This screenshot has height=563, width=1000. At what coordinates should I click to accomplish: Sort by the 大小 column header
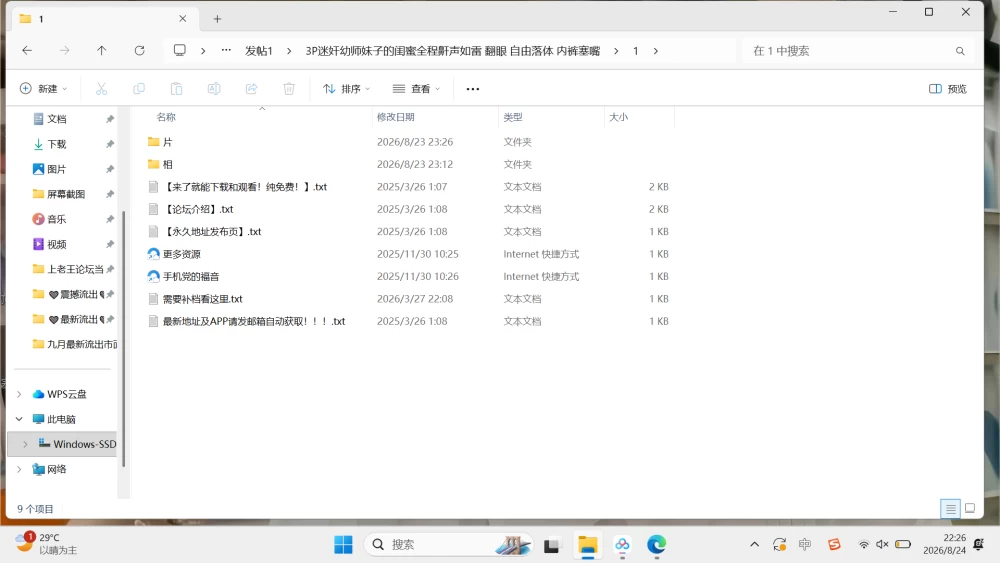(x=619, y=117)
